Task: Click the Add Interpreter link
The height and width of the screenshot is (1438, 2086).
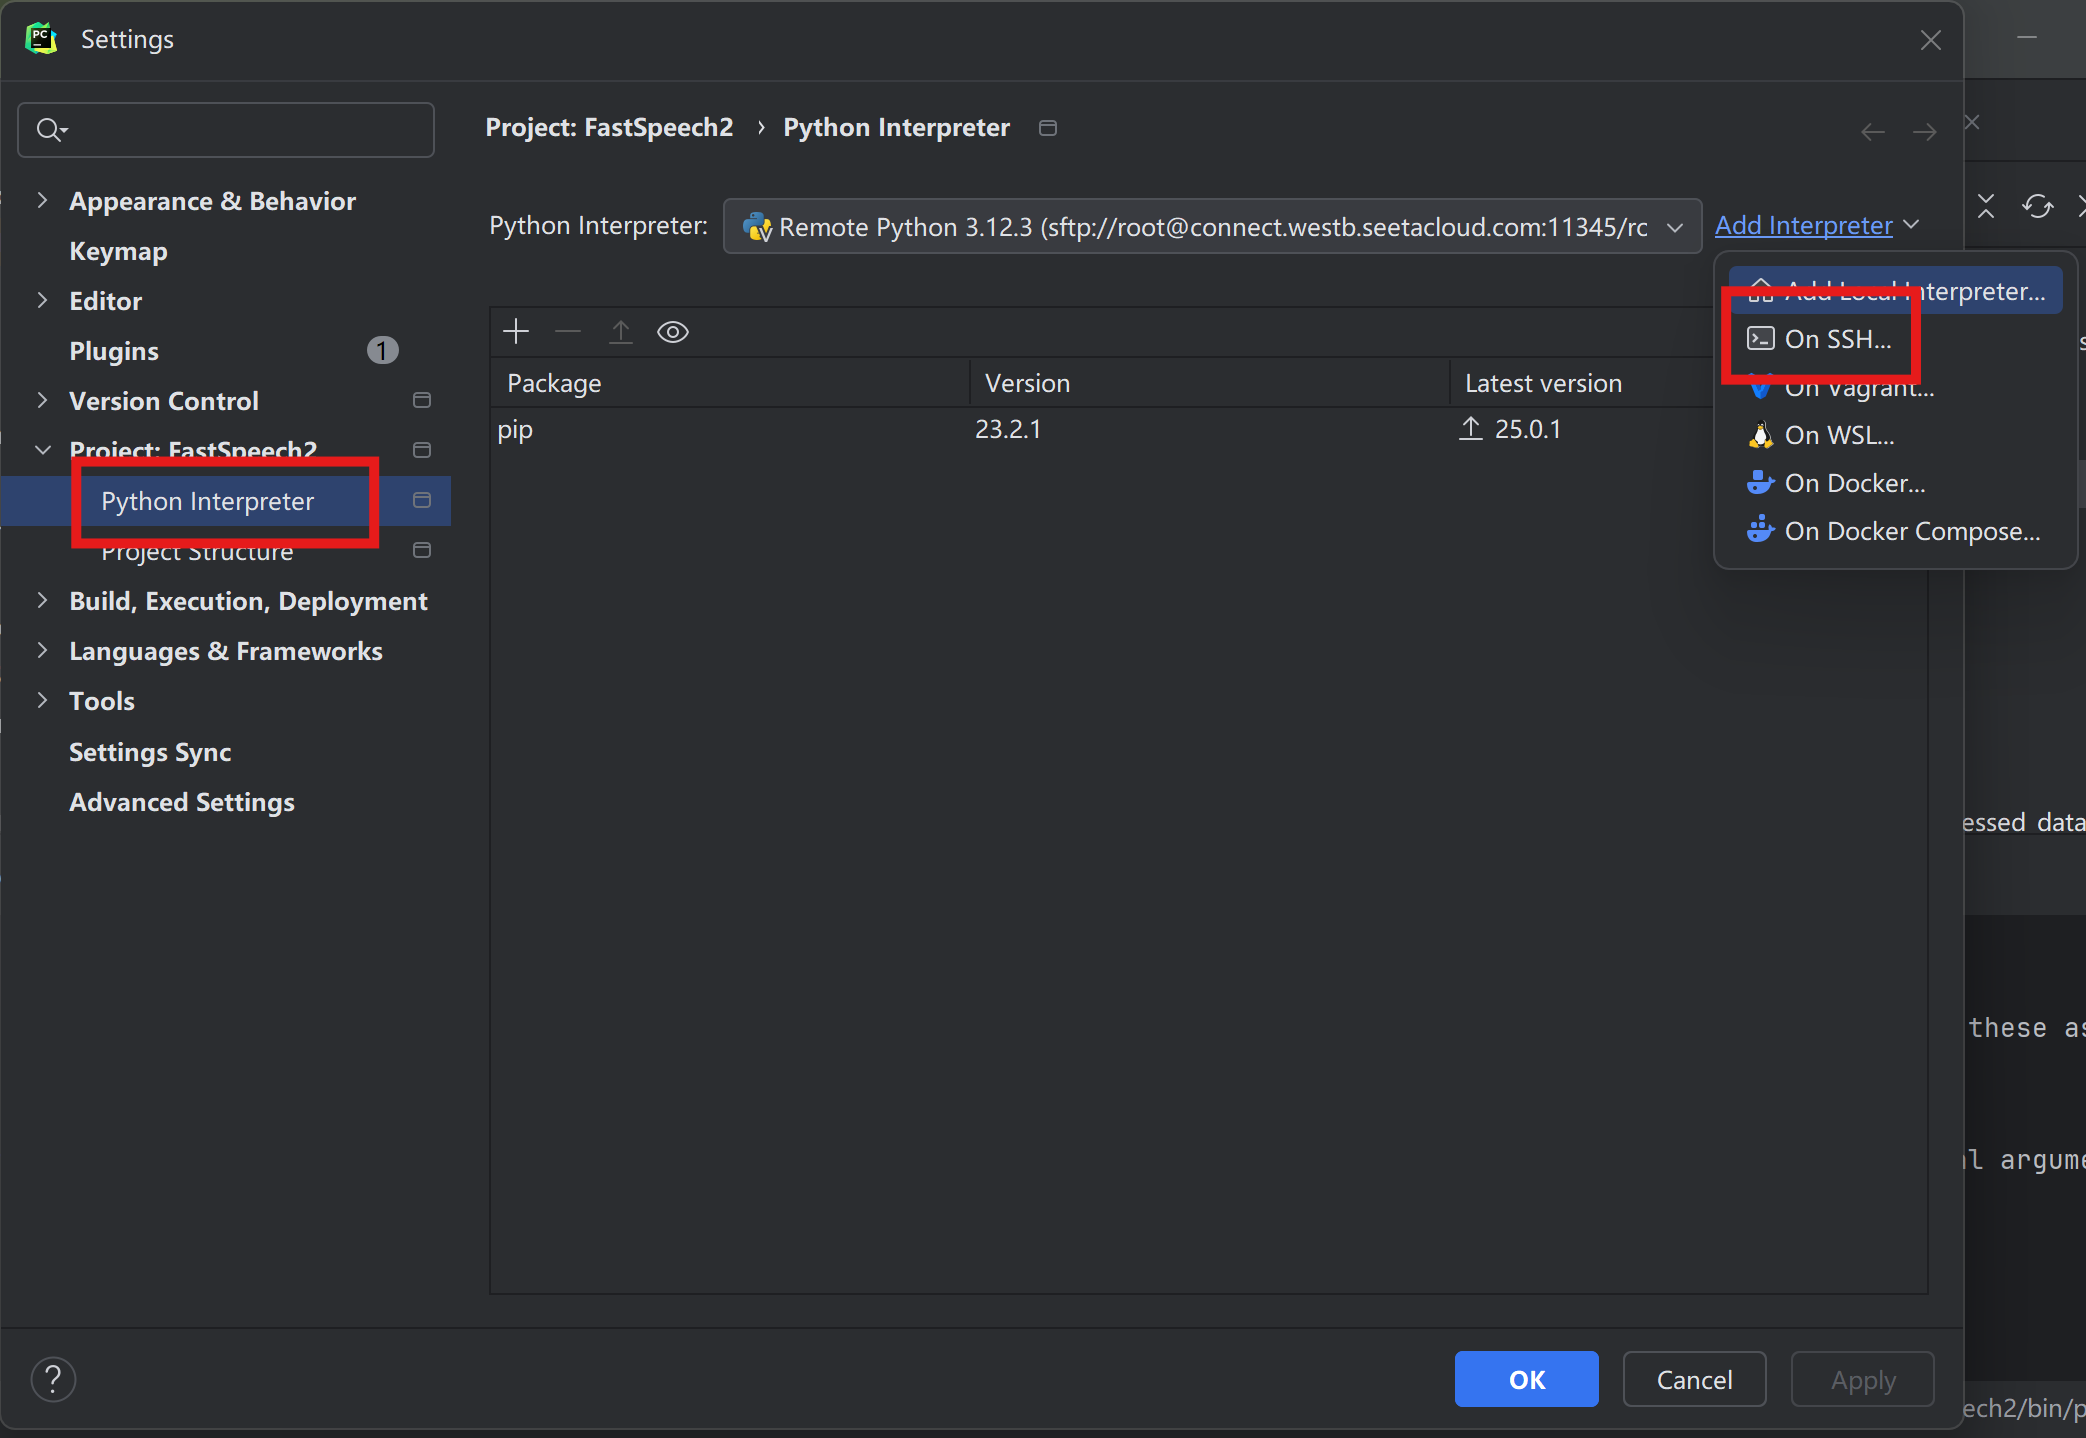Action: [x=1803, y=226]
